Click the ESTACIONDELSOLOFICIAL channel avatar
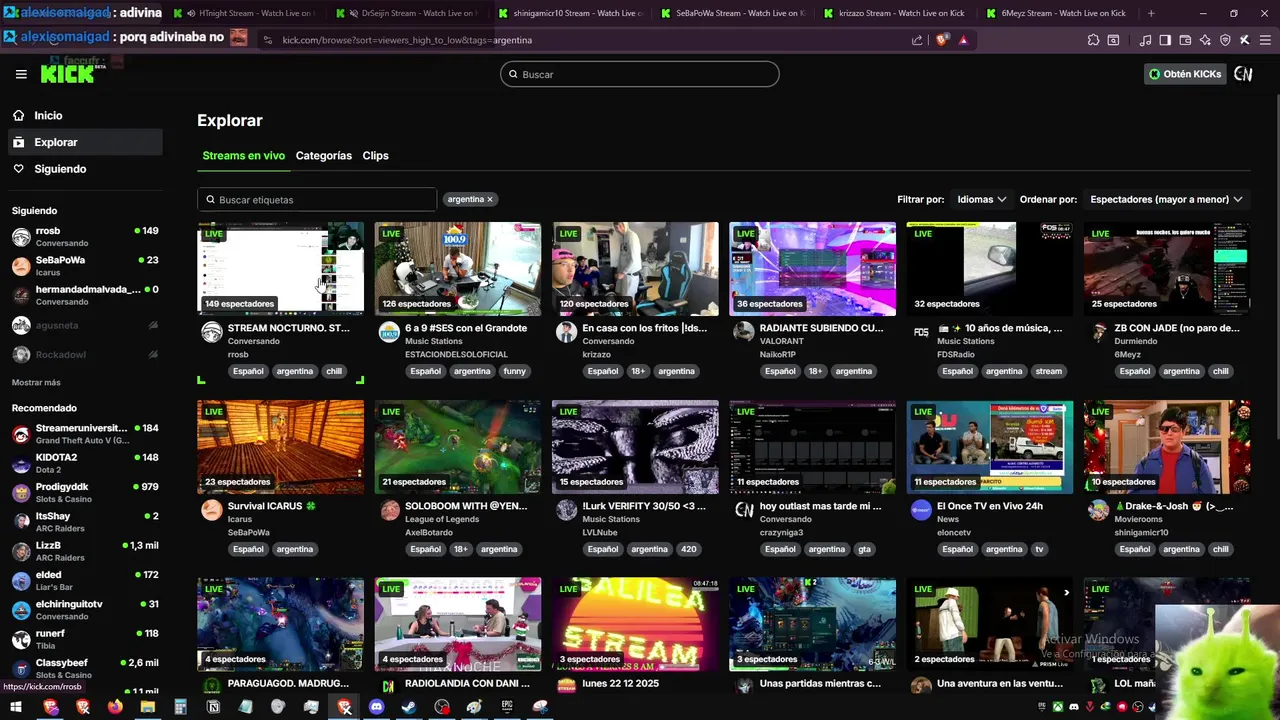The width and height of the screenshot is (1280, 720). click(389, 332)
